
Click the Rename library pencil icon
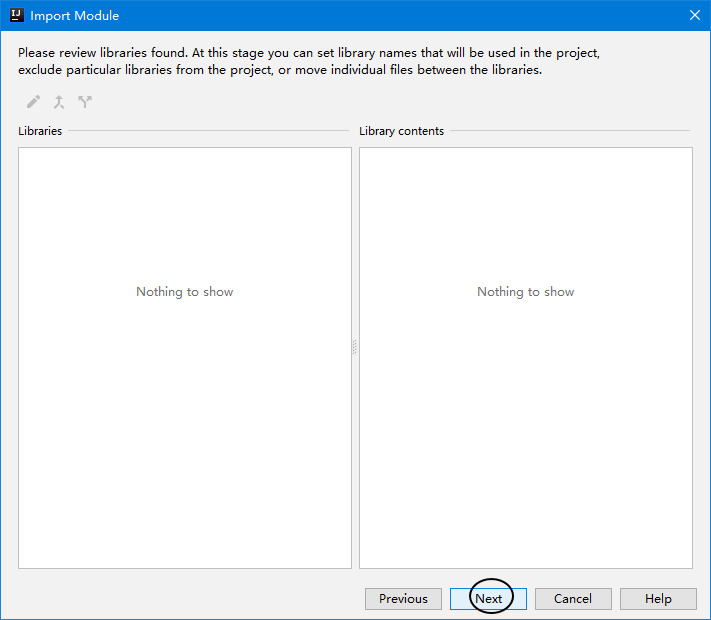point(33,102)
